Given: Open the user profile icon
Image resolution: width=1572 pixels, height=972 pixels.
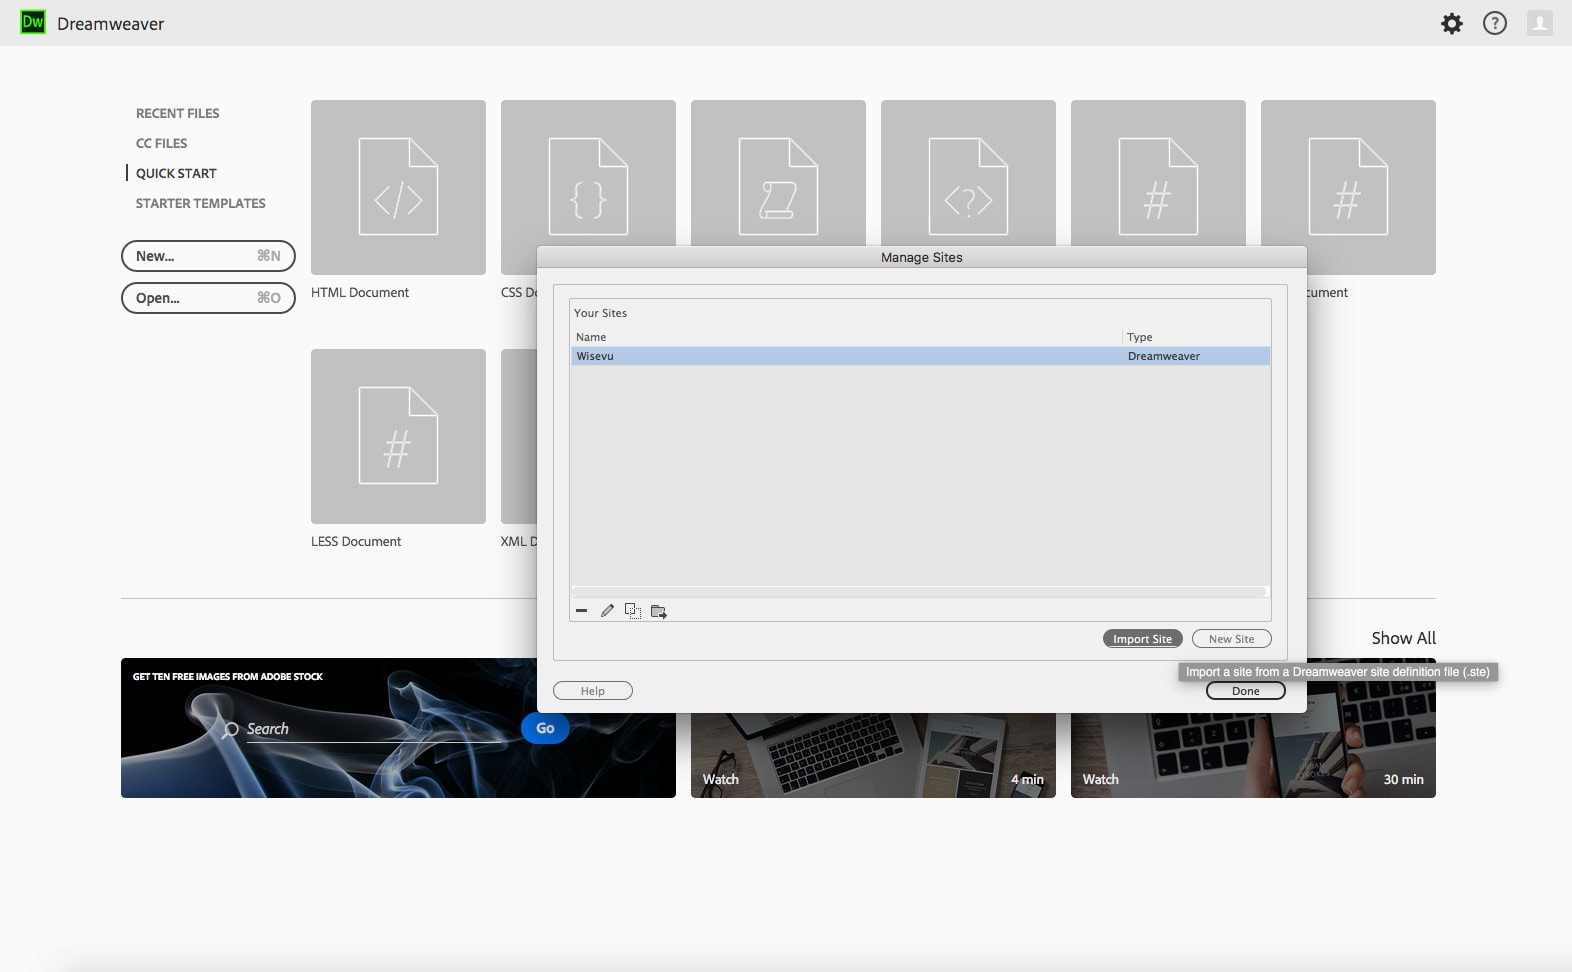Looking at the screenshot, I should click(x=1540, y=23).
